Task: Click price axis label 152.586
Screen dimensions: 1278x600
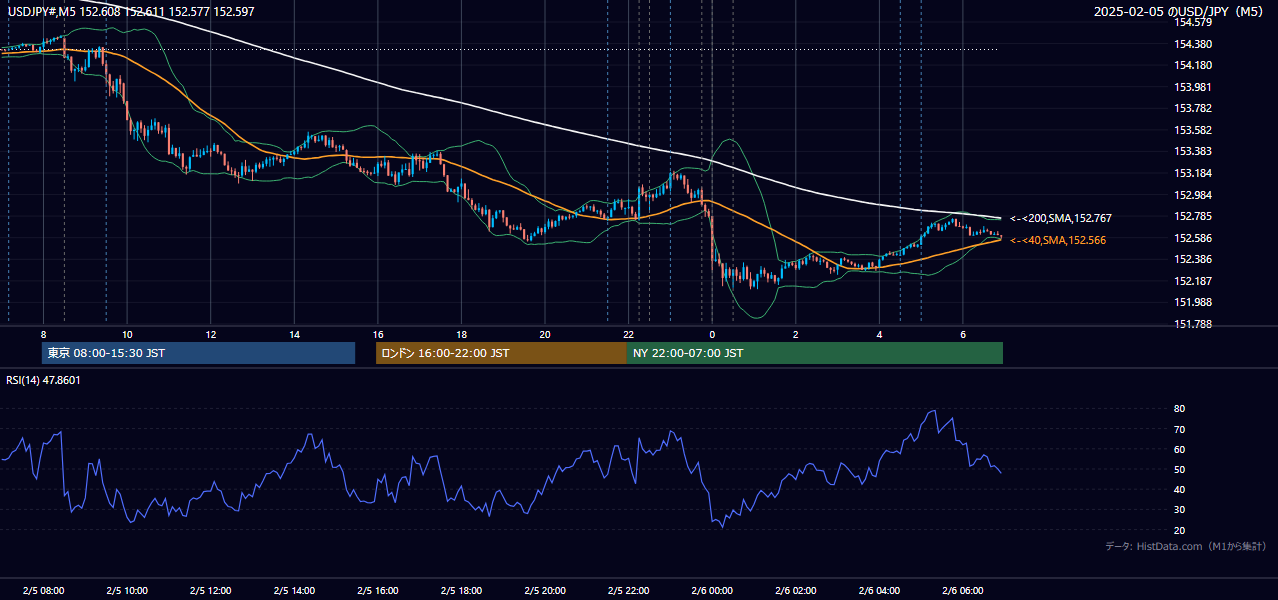Action: click(x=1193, y=238)
